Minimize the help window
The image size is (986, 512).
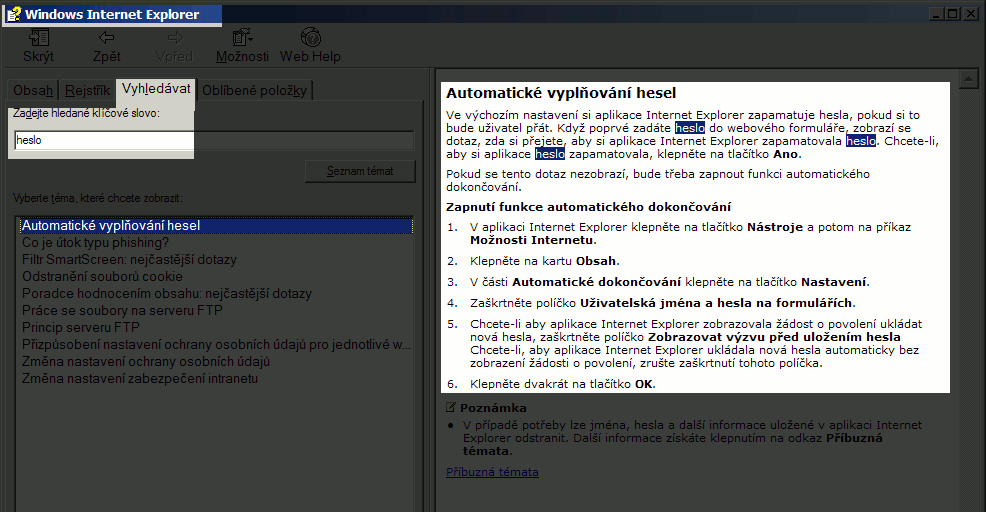(937, 14)
